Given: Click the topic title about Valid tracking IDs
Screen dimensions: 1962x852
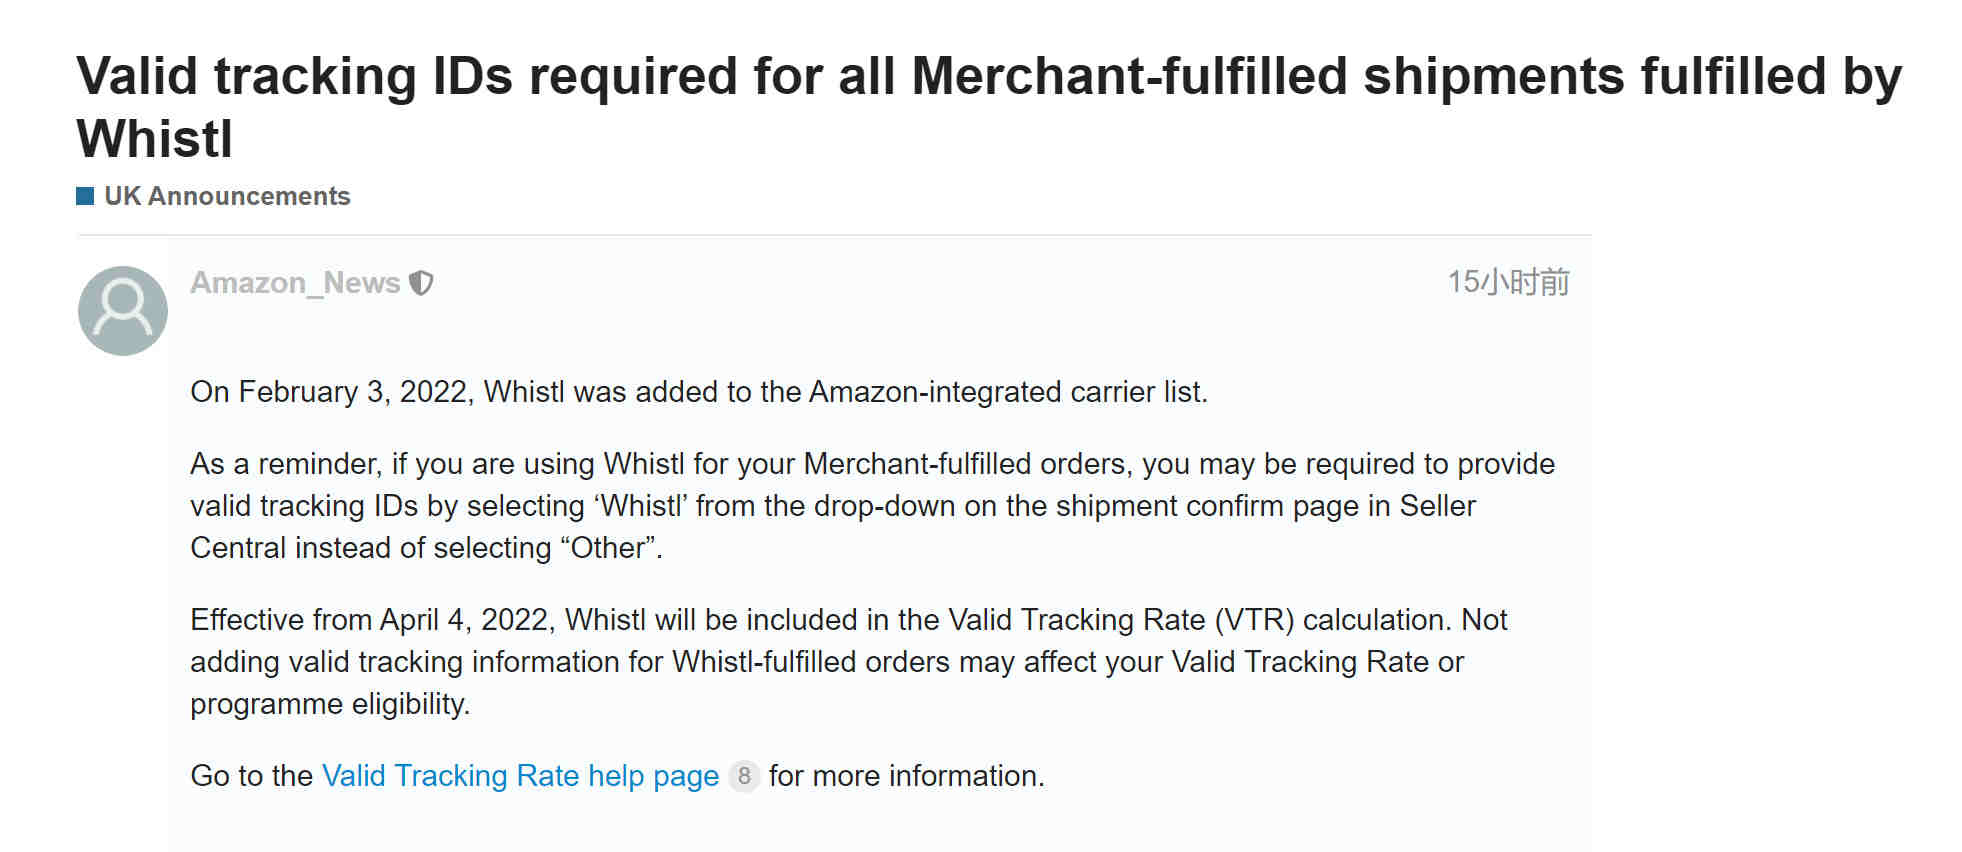Looking at the screenshot, I should coord(989,107).
